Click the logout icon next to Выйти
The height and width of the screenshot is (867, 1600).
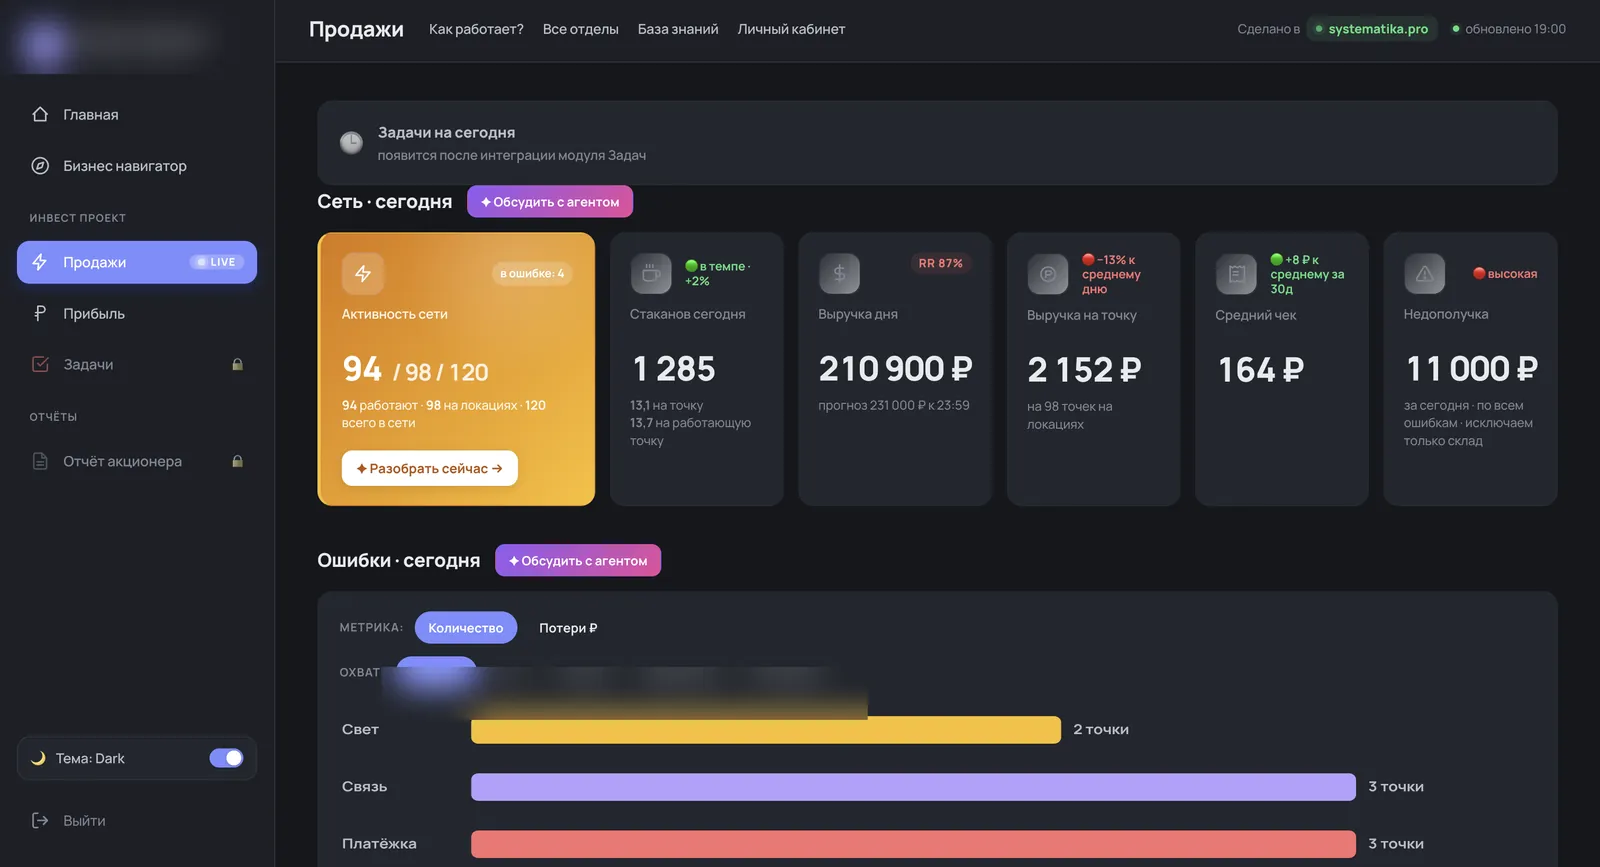tap(40, 821)
